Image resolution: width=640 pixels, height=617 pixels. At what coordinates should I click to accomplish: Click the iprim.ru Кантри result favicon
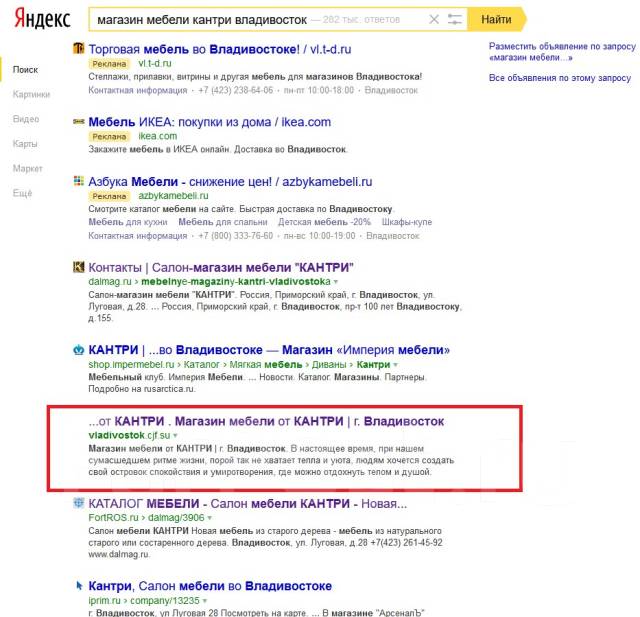pyautogui.click(x=79, y=585)
